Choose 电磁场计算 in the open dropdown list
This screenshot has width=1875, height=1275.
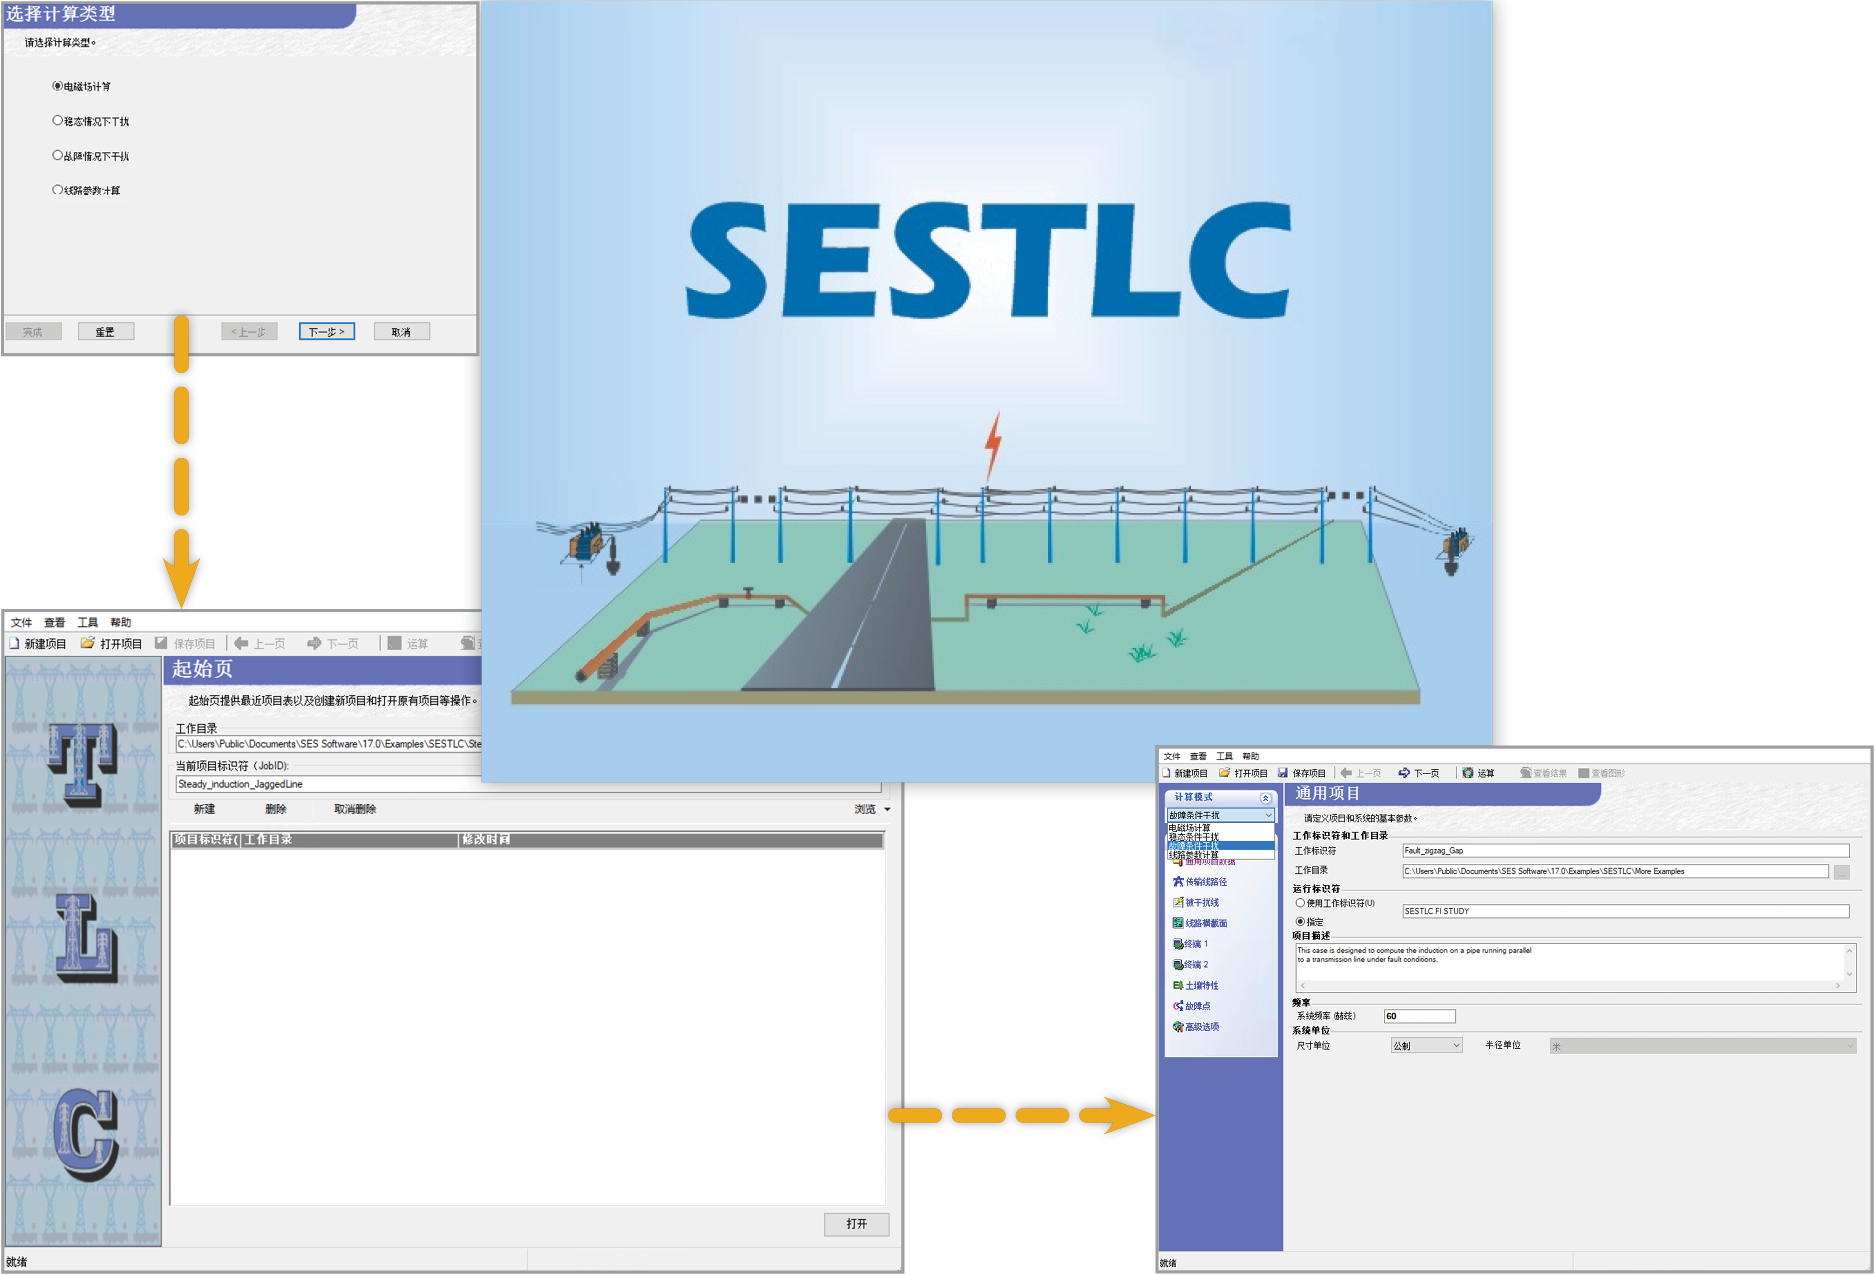tap(1220, 828)
